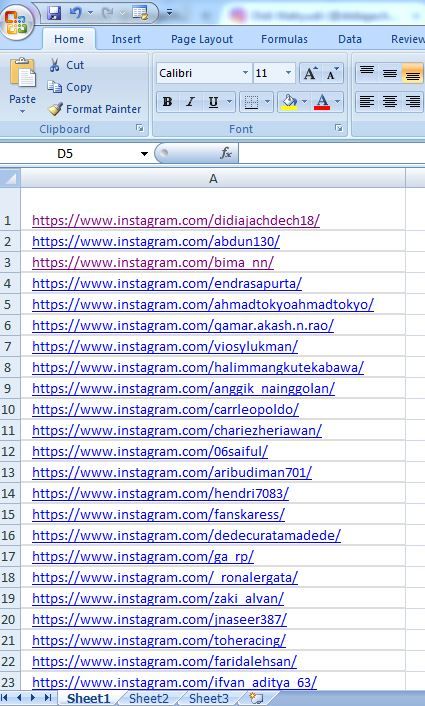Toggle Bold formatting
The width and height of the screenshot is (425, 706).
[167, 102]
